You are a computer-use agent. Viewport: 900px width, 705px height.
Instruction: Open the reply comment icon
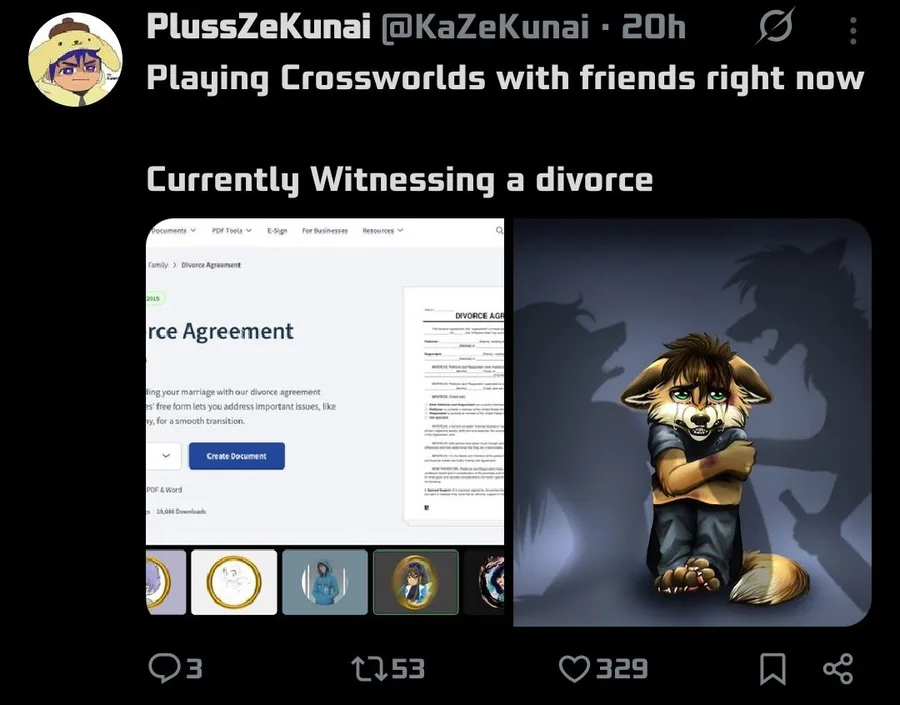164,668
